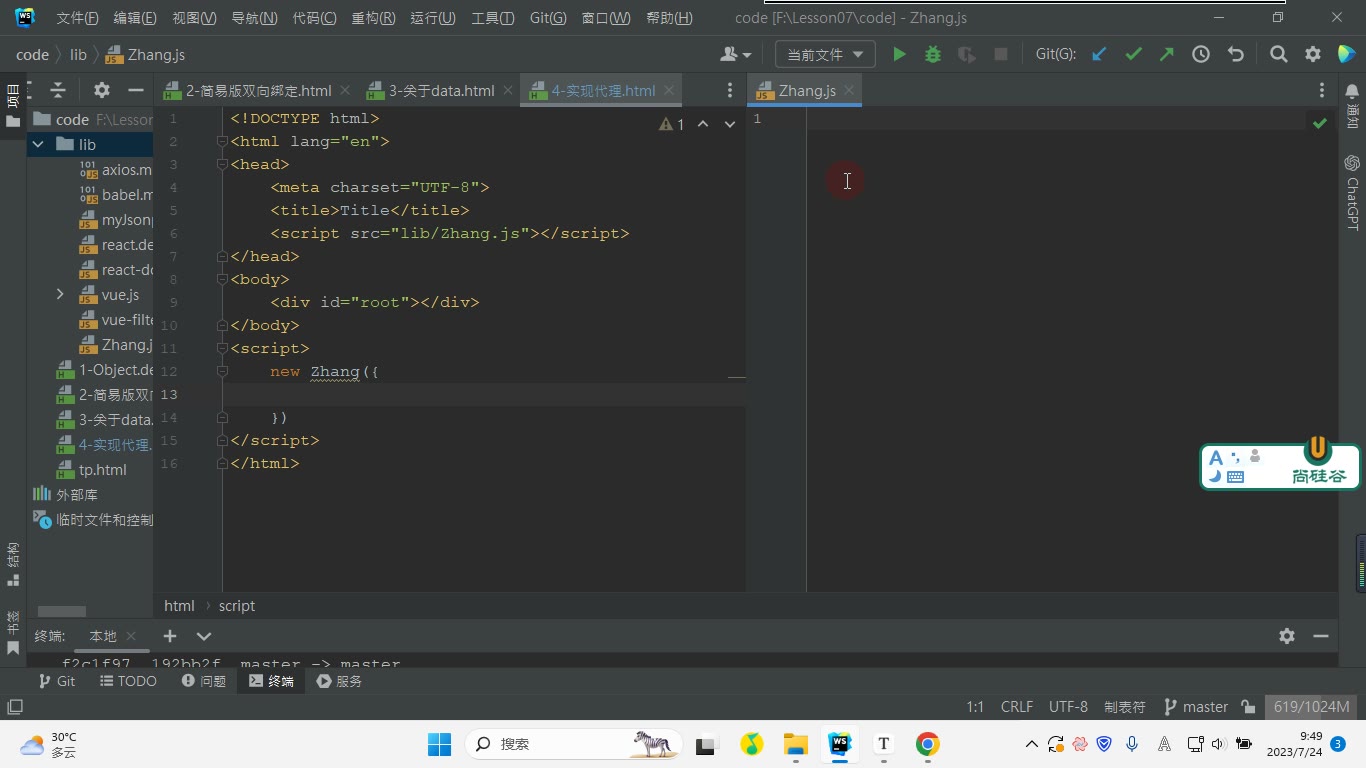1366x768 pixels.
Task: Open notifications bell in right sidebar
Action: pyautogui.click(x=1352, y=92)
